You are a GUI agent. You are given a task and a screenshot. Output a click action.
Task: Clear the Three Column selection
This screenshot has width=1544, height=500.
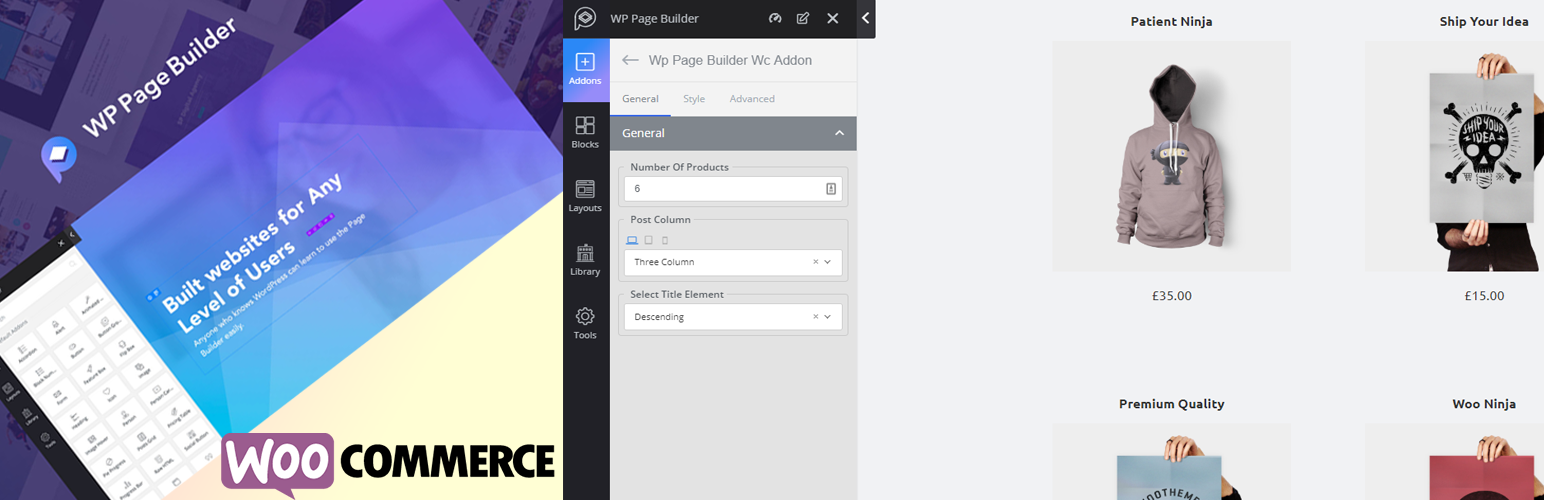(815, 262)
